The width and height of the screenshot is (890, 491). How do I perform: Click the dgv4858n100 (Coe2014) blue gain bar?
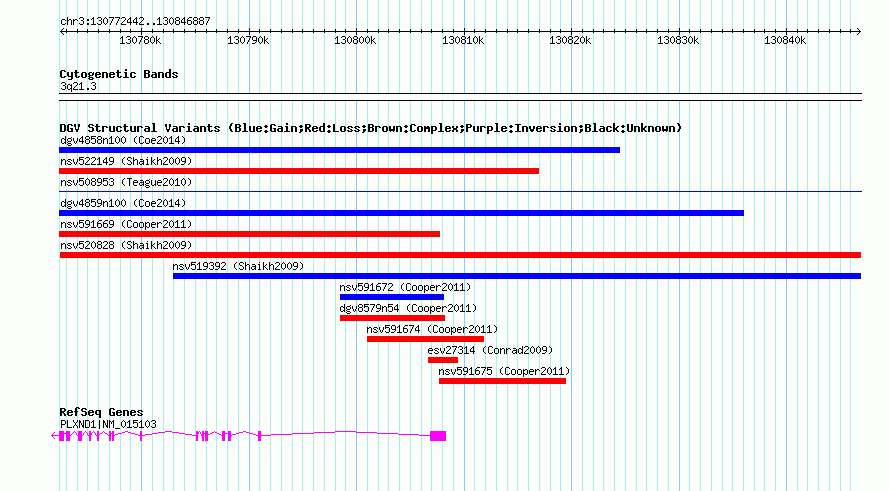(x=339, y=150)
